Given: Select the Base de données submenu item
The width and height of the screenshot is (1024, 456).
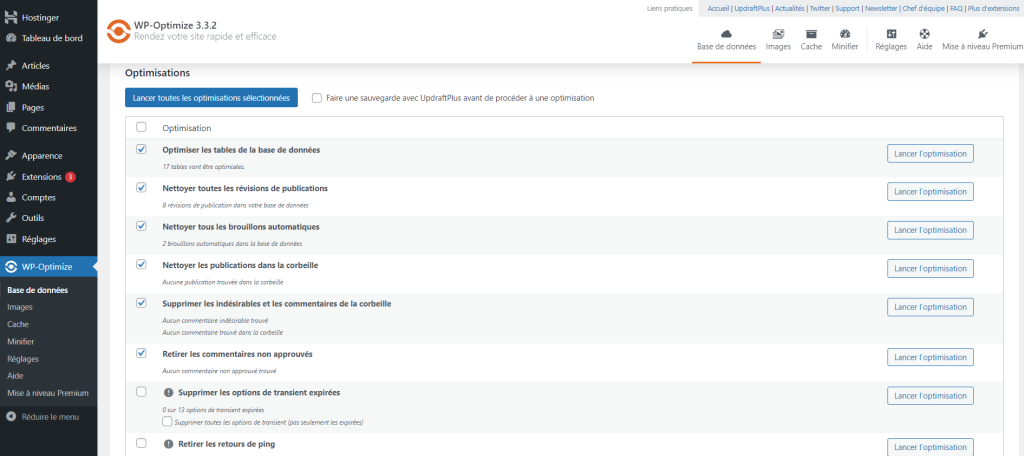Looking at the screenshot, I should coord(37,290).
